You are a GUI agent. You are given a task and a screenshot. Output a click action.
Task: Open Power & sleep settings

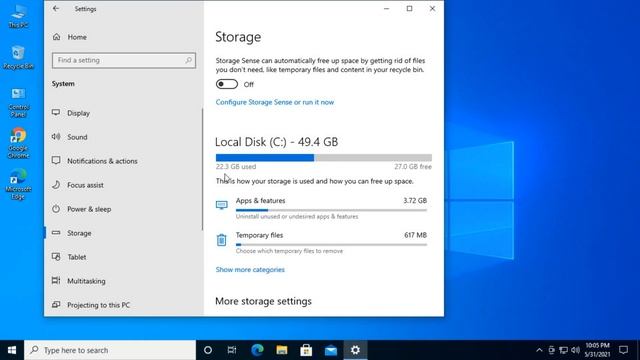(x=89, y=209)
